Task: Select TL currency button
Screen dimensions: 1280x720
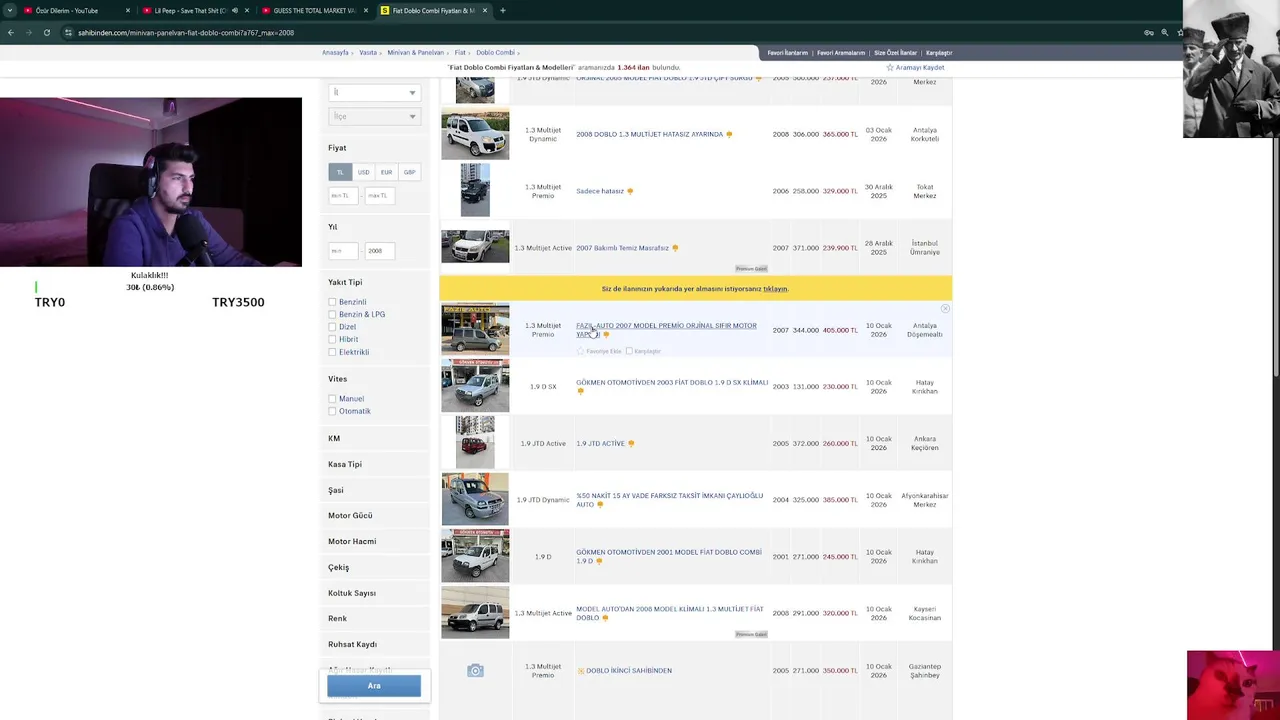Action: [340, 172]
